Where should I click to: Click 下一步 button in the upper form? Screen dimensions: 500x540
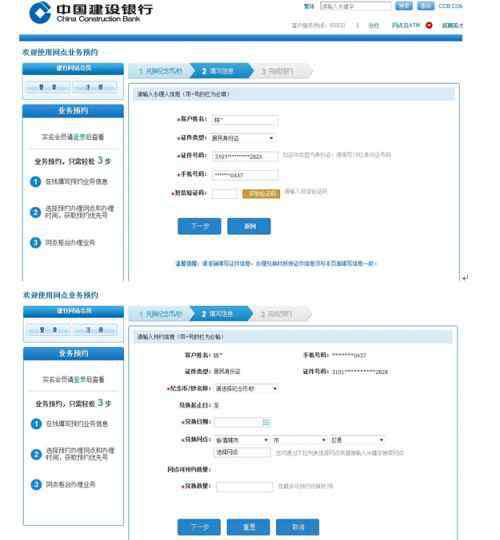(x=199, y=226)
